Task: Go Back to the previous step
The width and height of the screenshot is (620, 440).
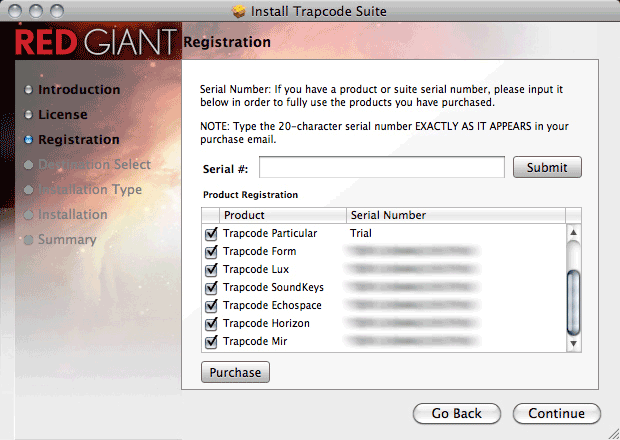Action: click(457, 413)
